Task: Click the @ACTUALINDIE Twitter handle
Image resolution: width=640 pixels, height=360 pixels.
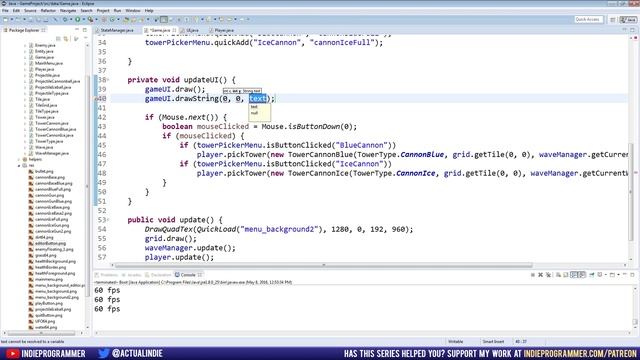Action: tap(137, 353)
